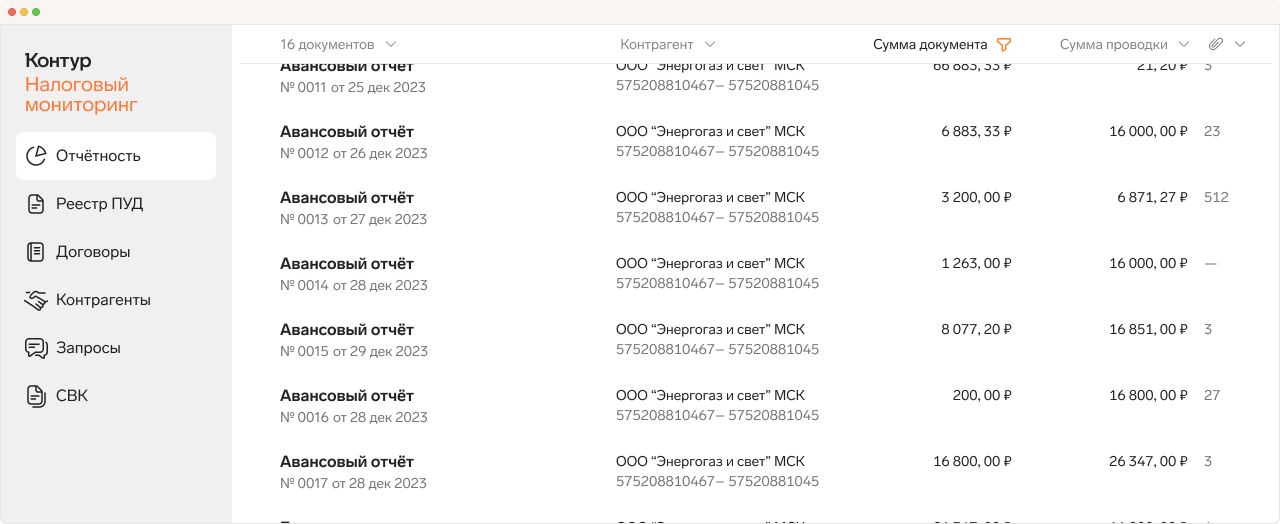Click the Контрагенты handshake icon
The height and width of the screenshot is (524, 1280).
36,300
